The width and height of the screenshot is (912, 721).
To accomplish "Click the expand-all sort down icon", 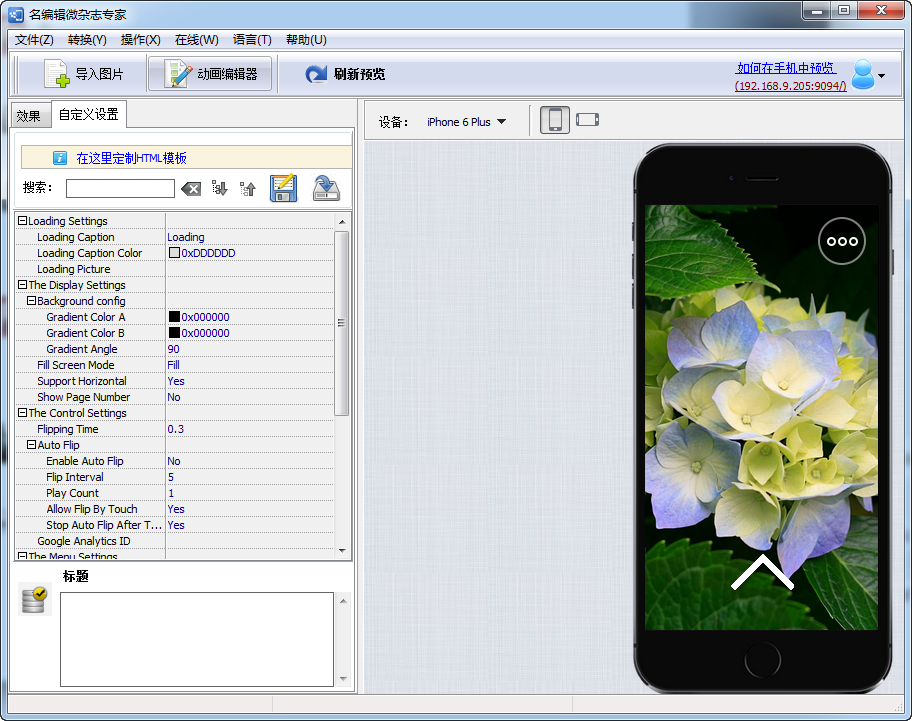I will point(219,188).
